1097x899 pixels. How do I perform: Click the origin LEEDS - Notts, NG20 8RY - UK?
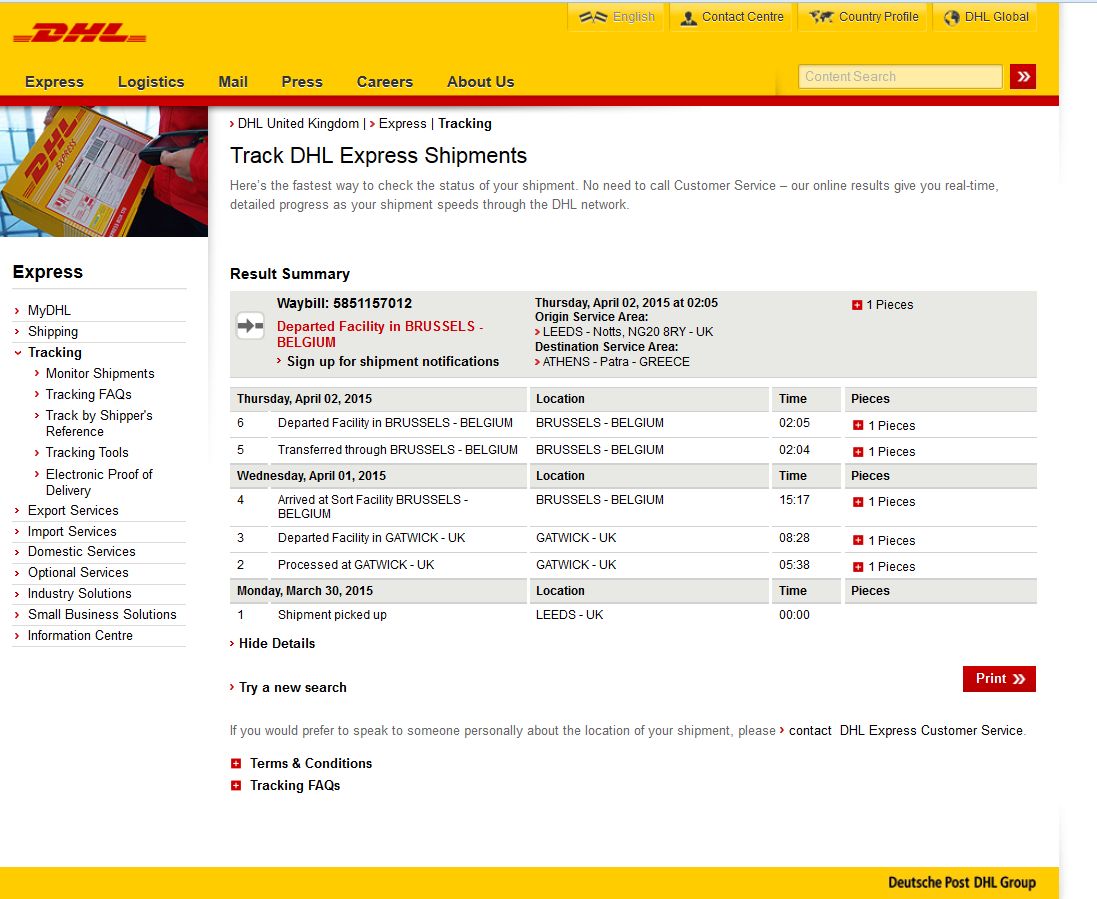pos(628,332)
